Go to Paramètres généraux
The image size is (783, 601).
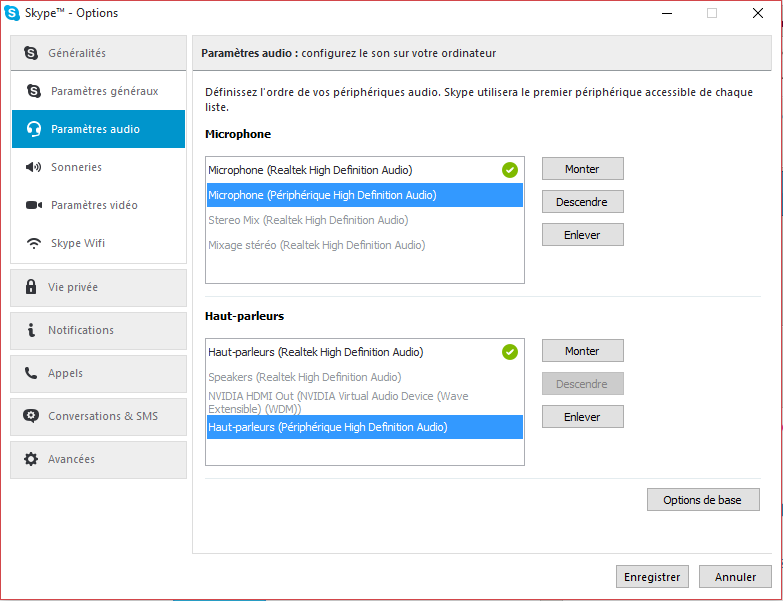click(x=98, y=91)
